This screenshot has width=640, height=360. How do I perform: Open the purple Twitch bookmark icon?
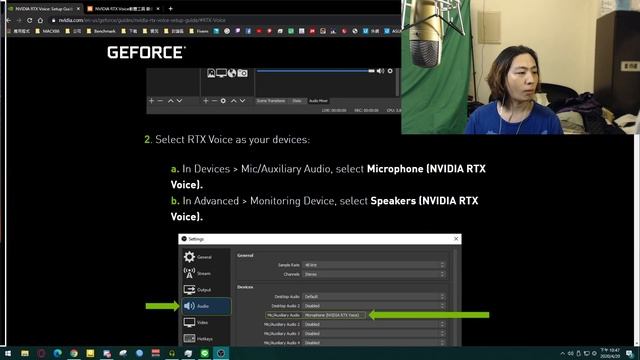tap(238, 31)
